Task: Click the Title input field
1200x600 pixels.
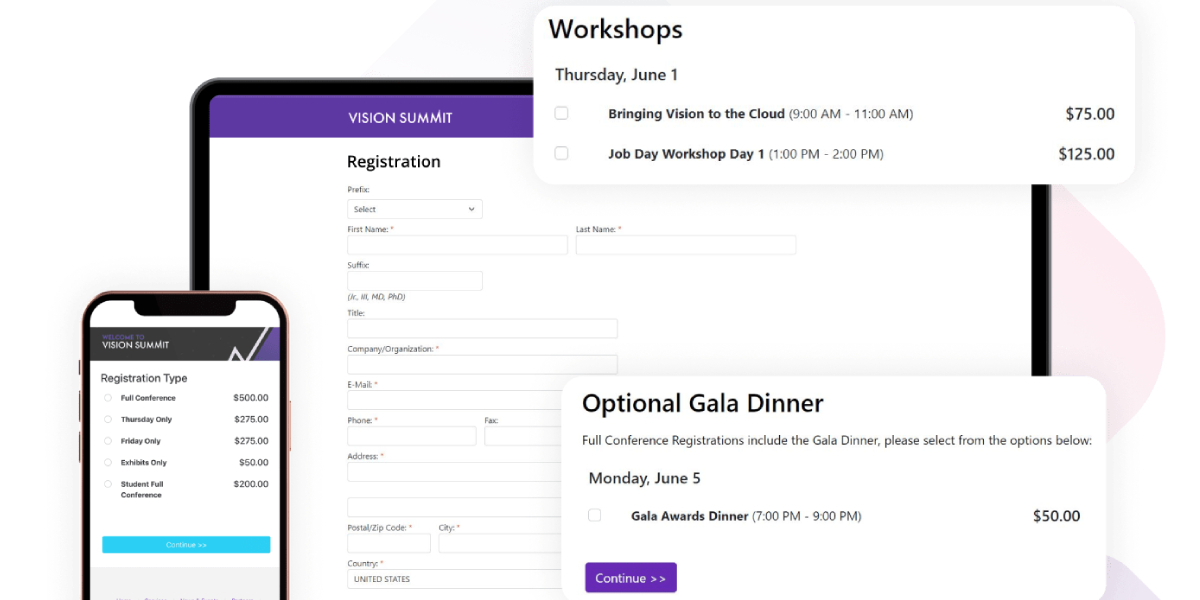Action: [x=482, y=328]
